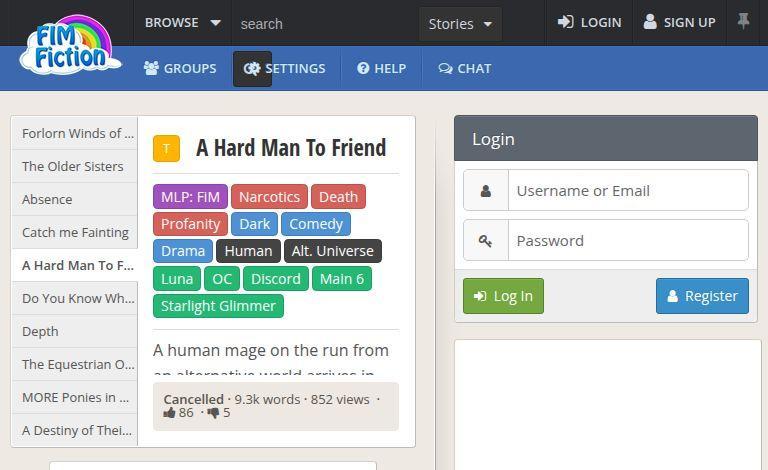Open the Settings menu

pyautogui.click(x=285, y=68)
